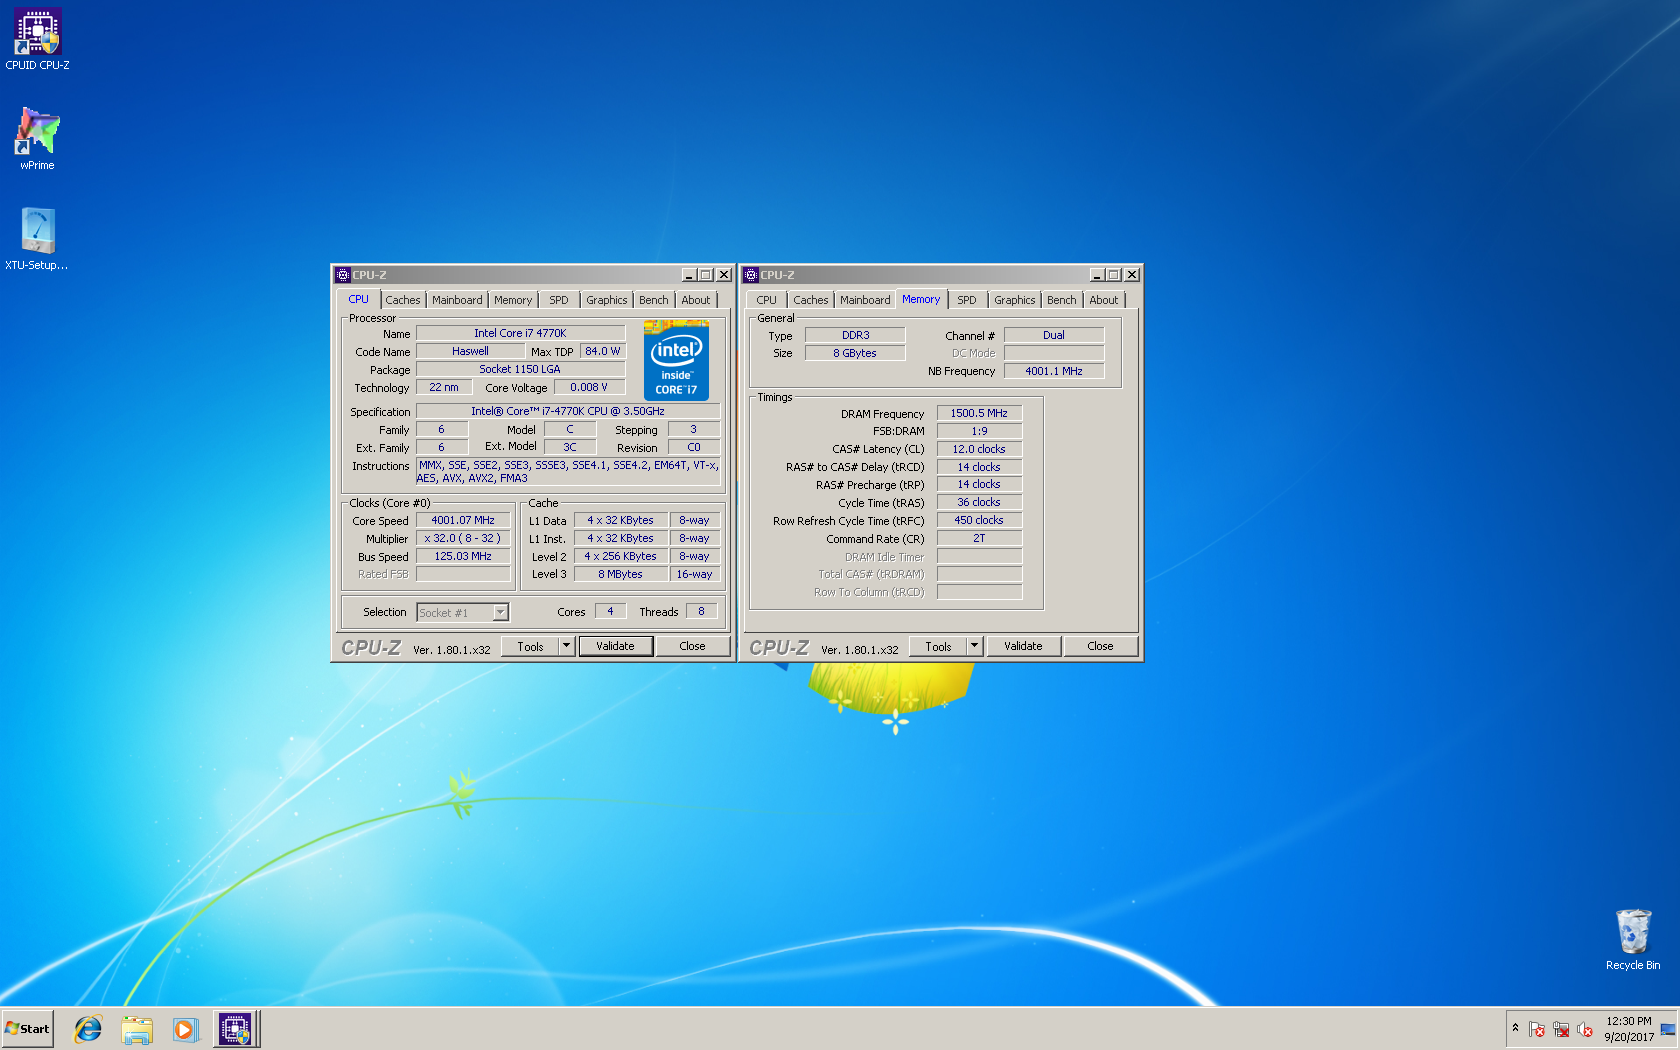The image size is (1680, 1050).
Task: Click the Row Refresh Cycle Time 450 clocks
Action: pos(979,520)
